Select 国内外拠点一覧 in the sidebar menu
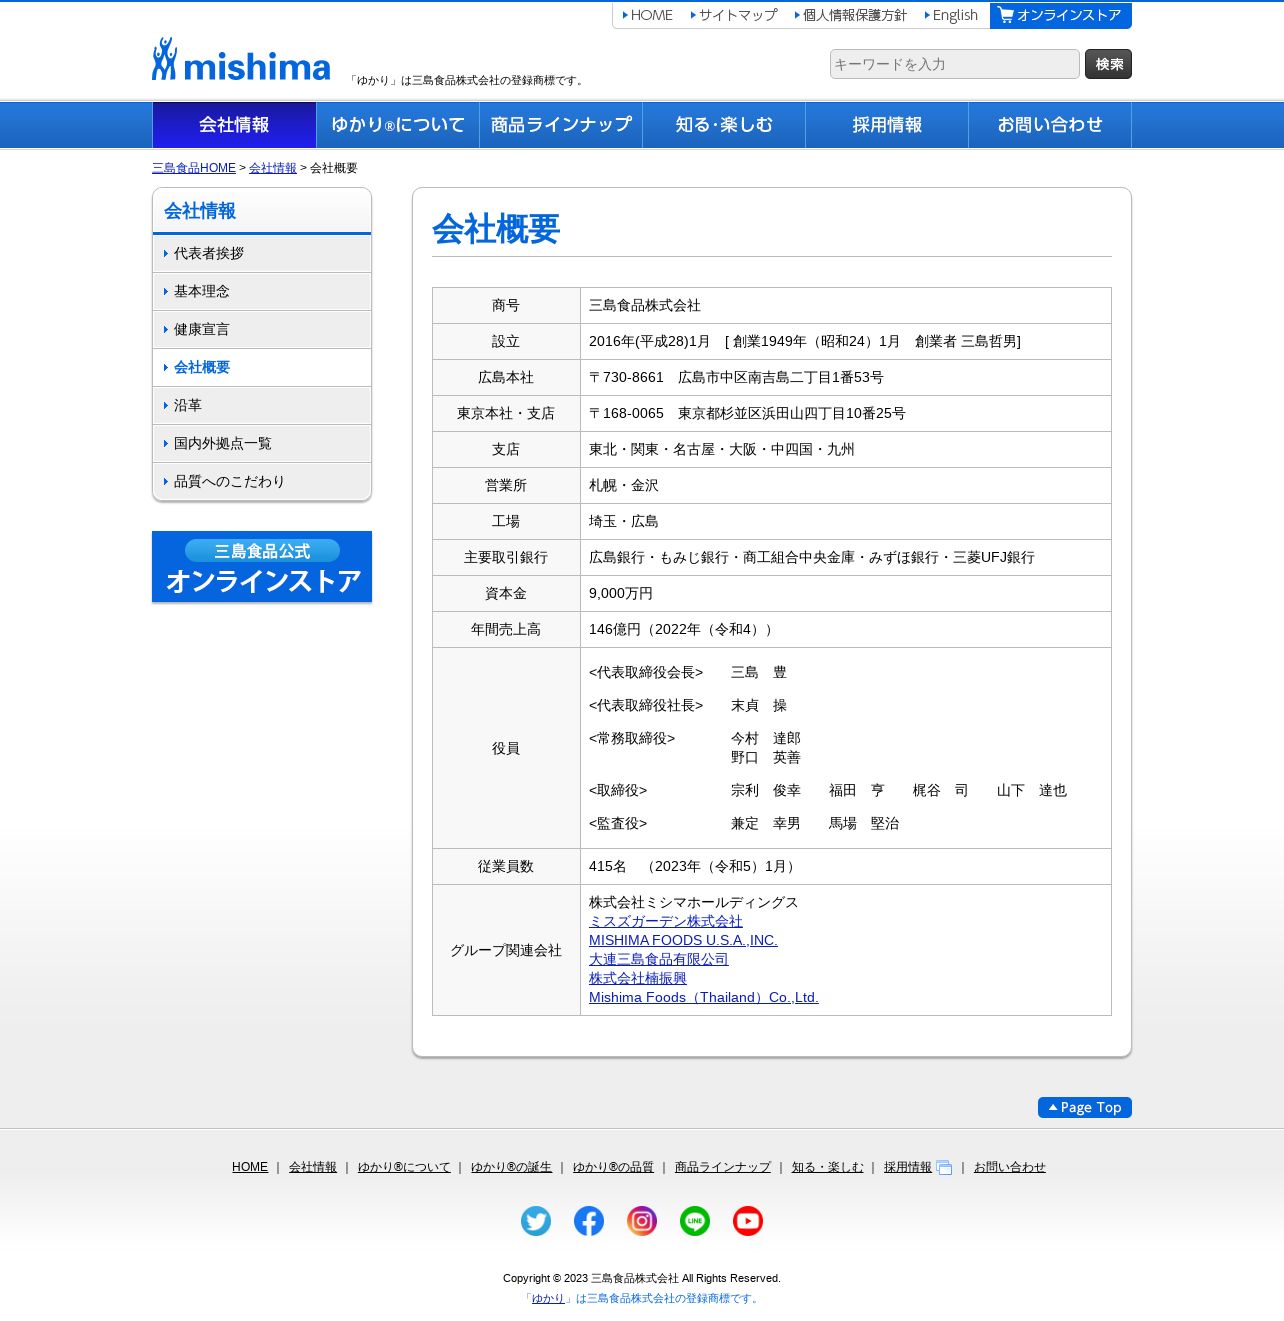 pyautogui.click(x=262, y=444)
